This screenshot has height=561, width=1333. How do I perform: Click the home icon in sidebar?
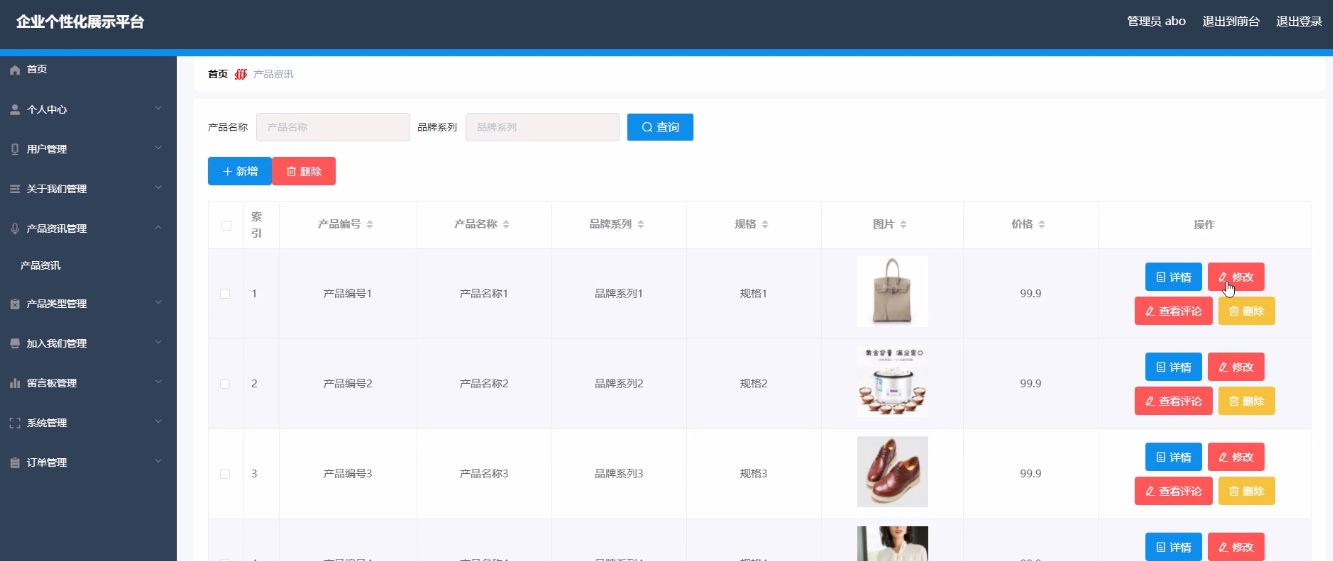15,70
